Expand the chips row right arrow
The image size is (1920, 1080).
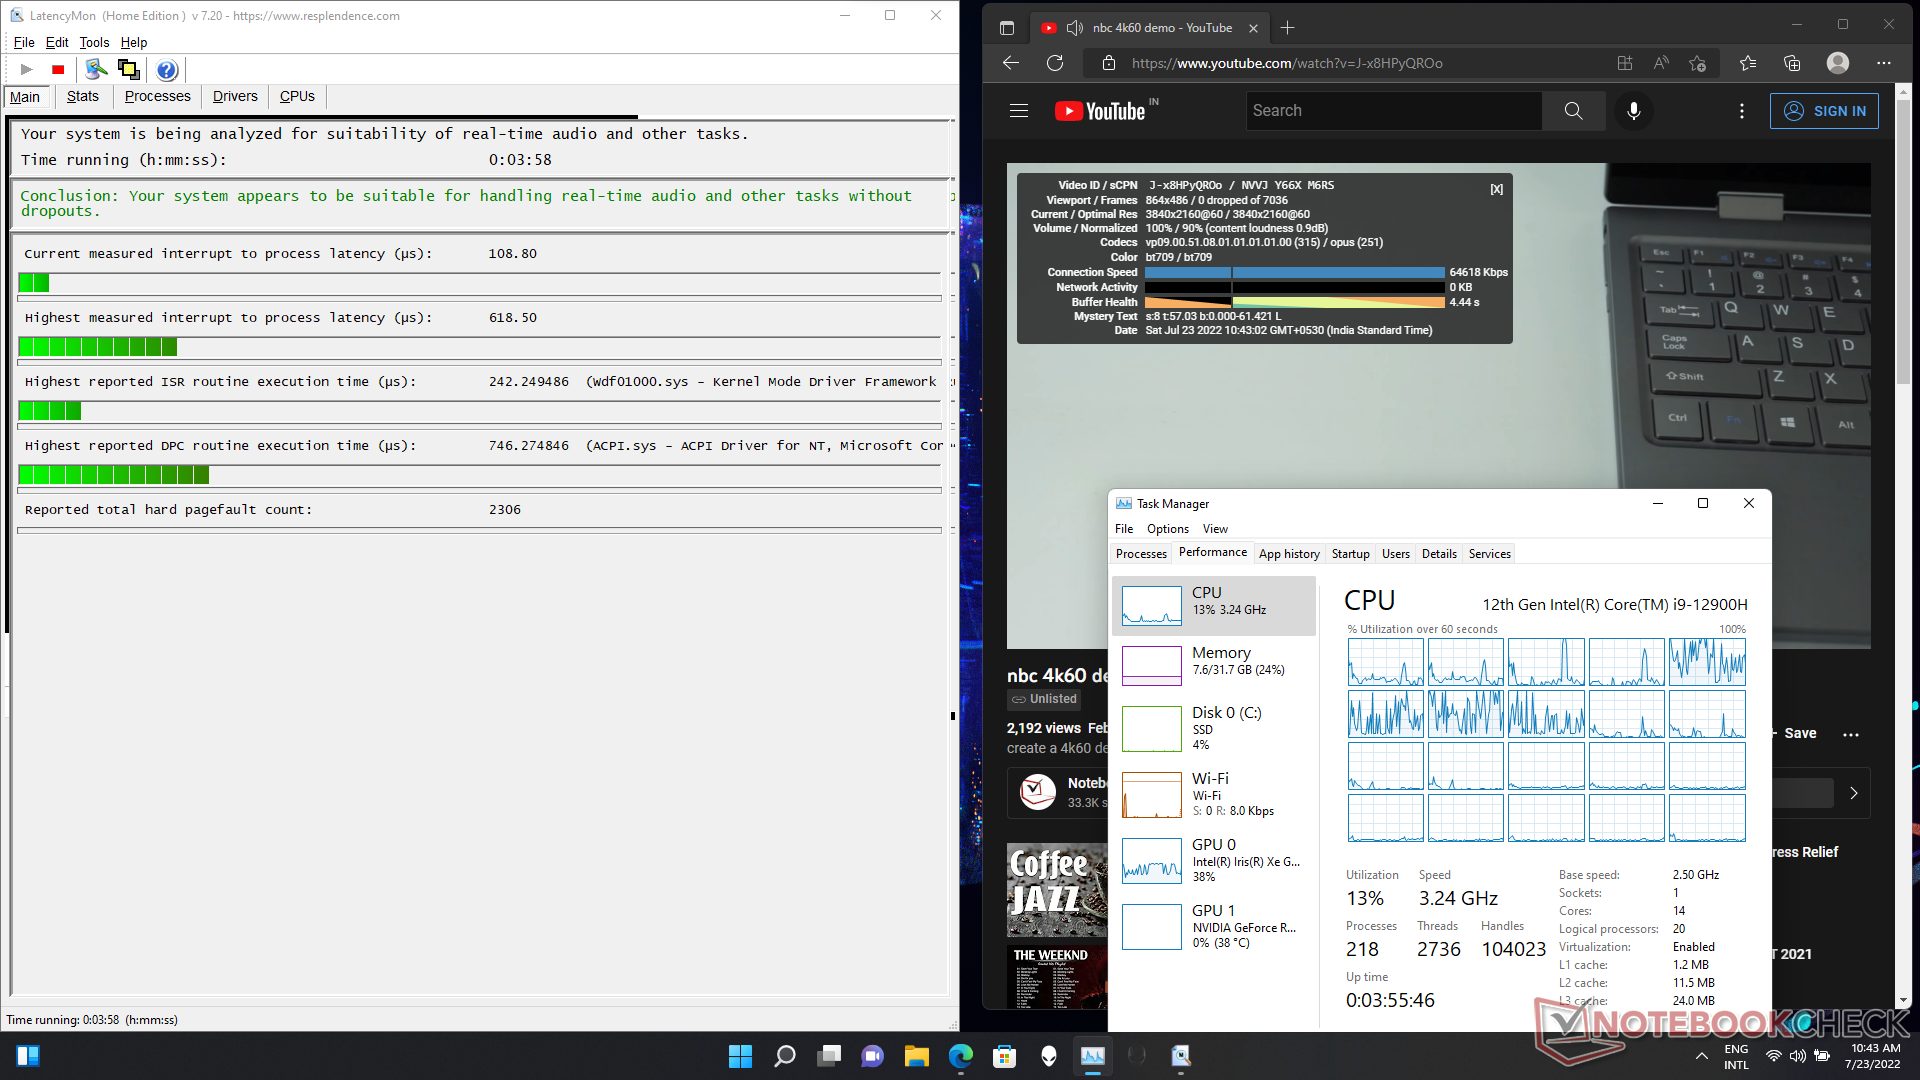(x=1853, y=793)
